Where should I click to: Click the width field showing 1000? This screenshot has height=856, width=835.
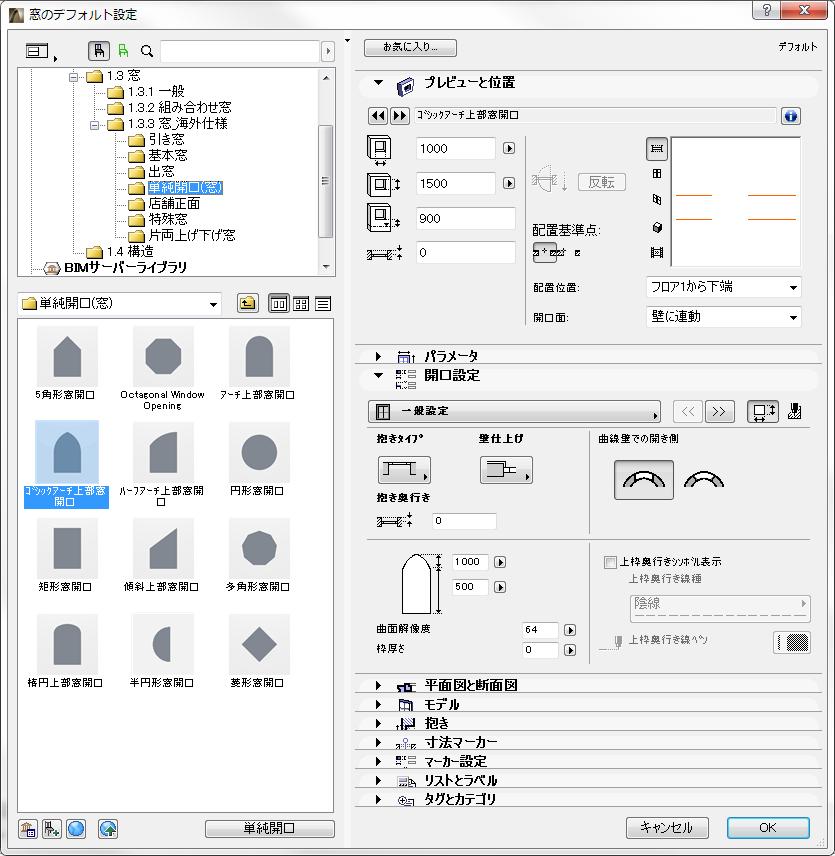click(456, 148)
